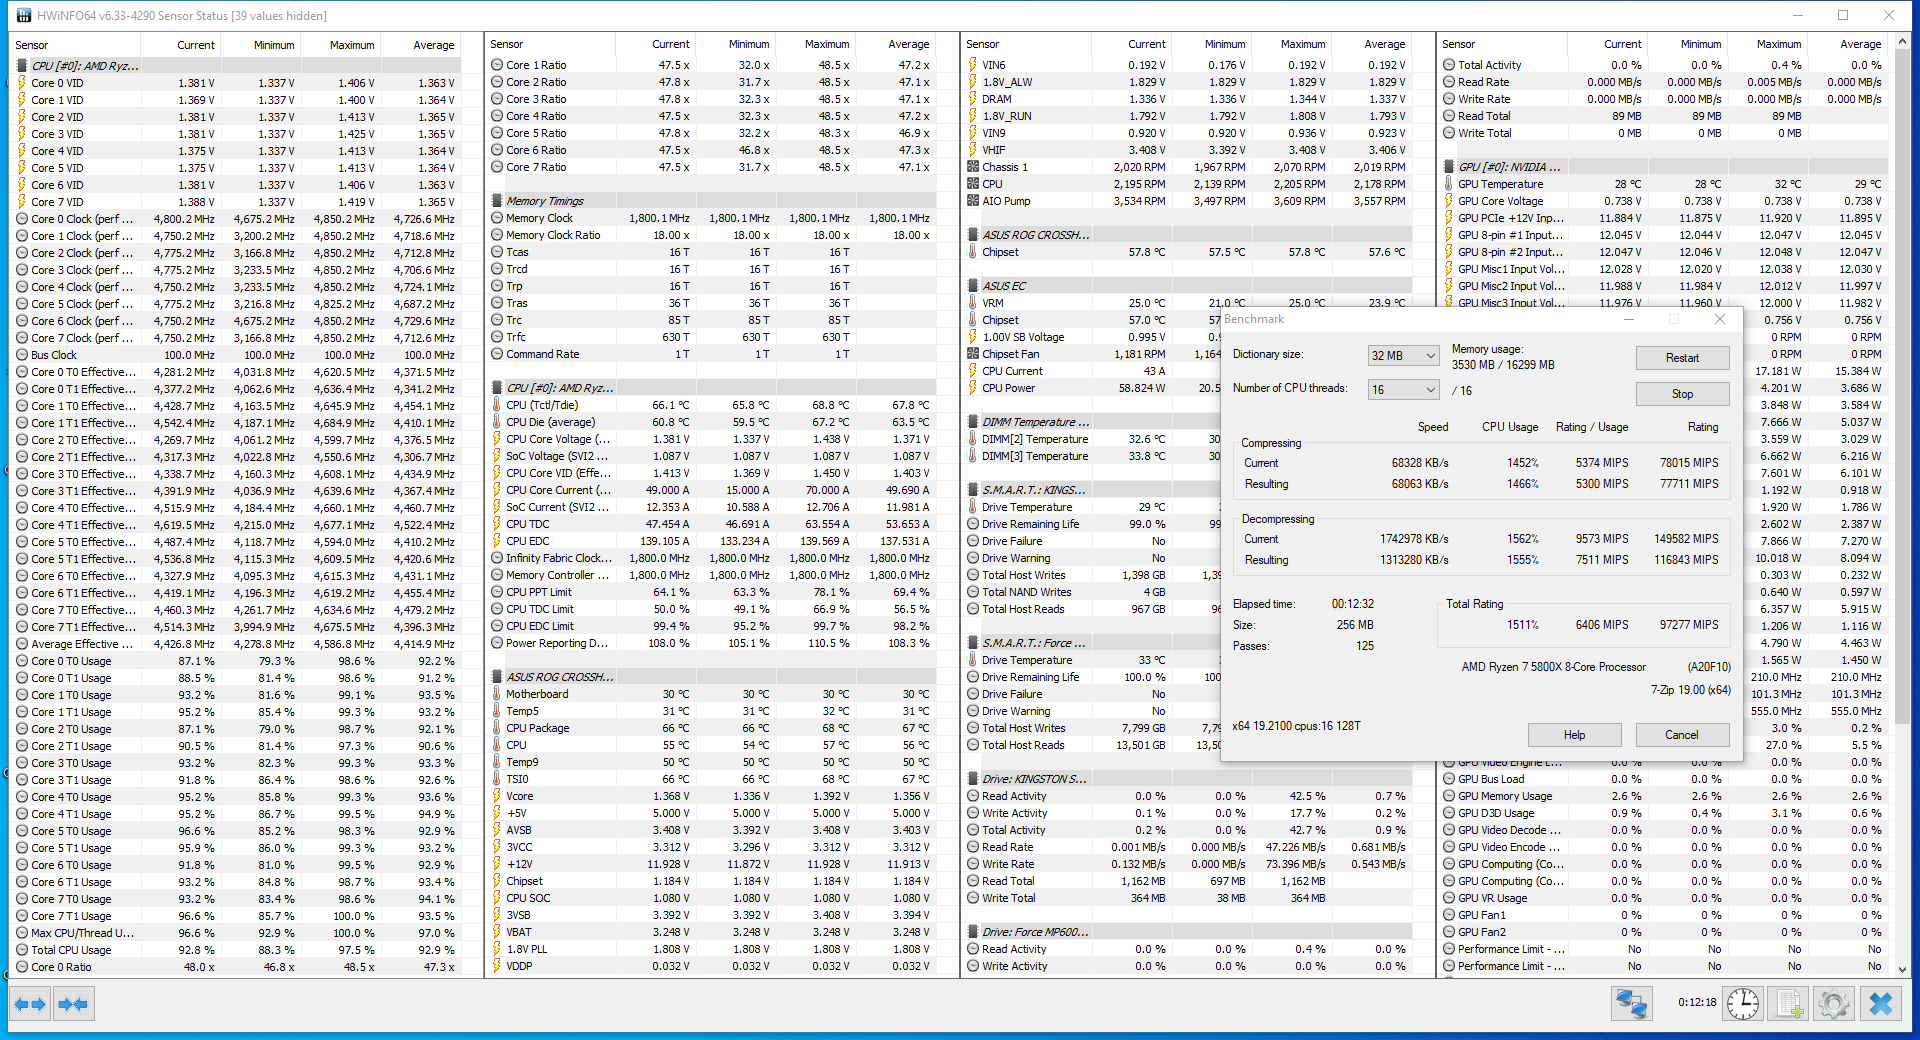Select the GPU VR Usage row label
The image size is (1920, 1040).
pos(1493,898)
